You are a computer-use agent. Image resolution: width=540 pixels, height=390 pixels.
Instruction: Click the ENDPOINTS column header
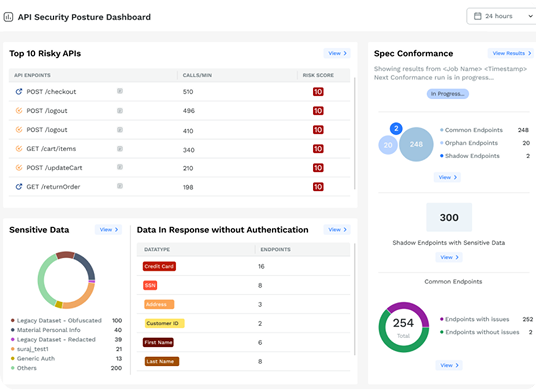pyautogui.click(x=276, y=249)
